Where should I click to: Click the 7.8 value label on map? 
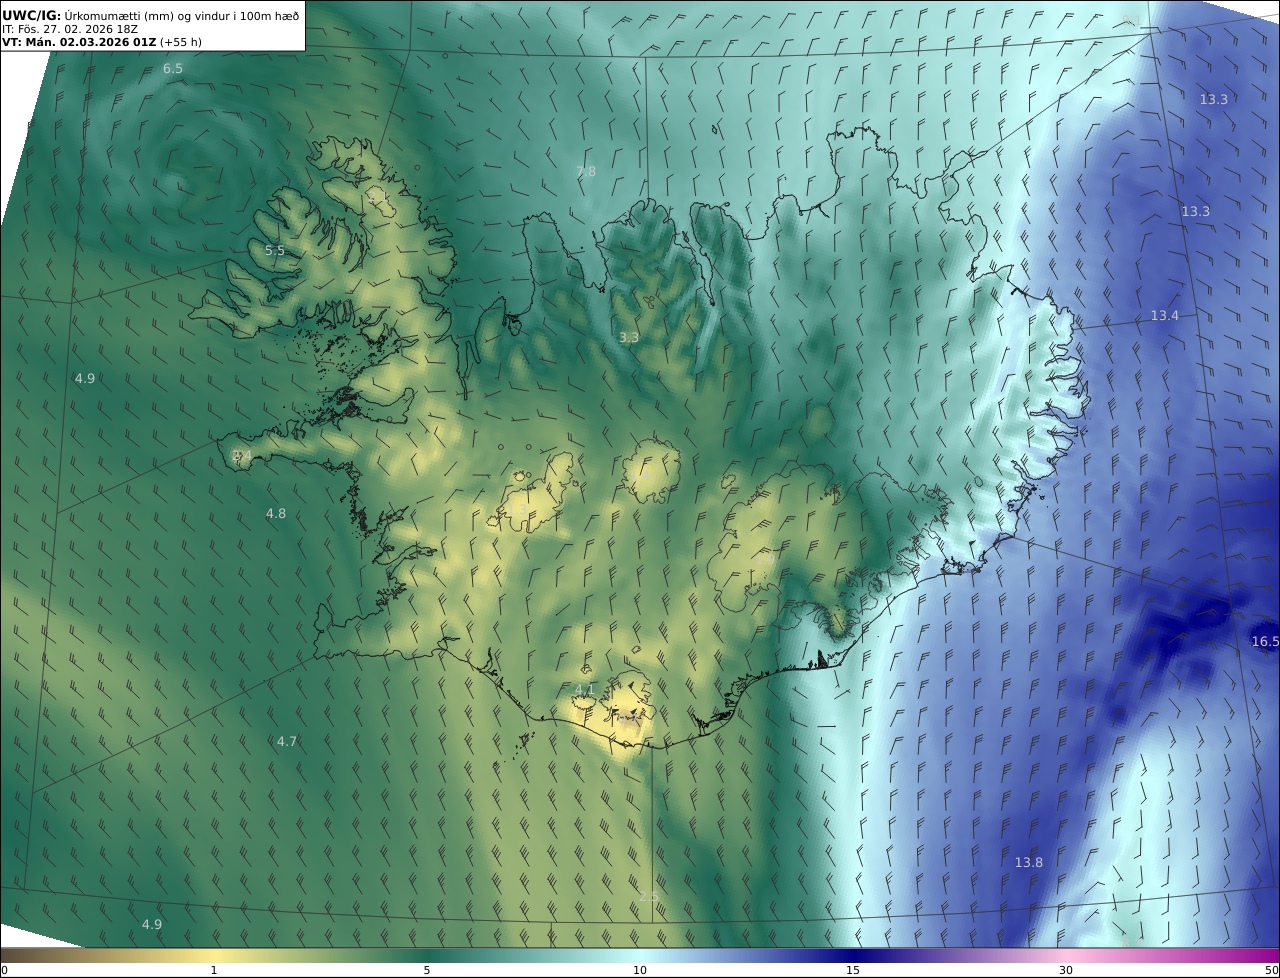click(586, 172)
